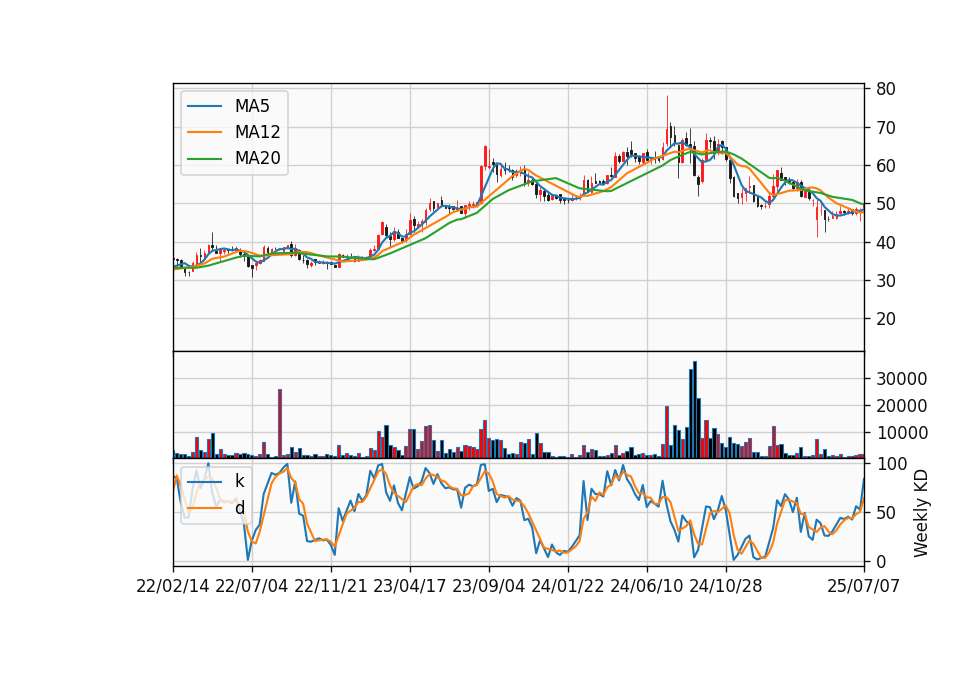Image resolution: width=960 pixels, height=690 pixels.
Task: Click the 22/11/21 date axis label
Action: [x=331, y=586]
